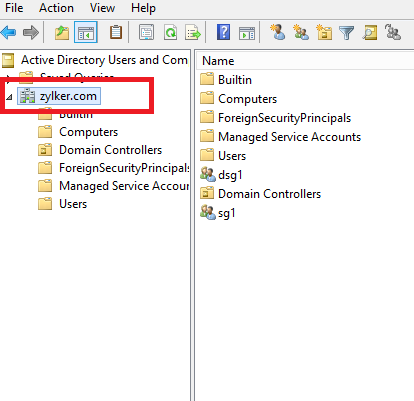Click the Filter options funnel icon

tap(346, 33)
